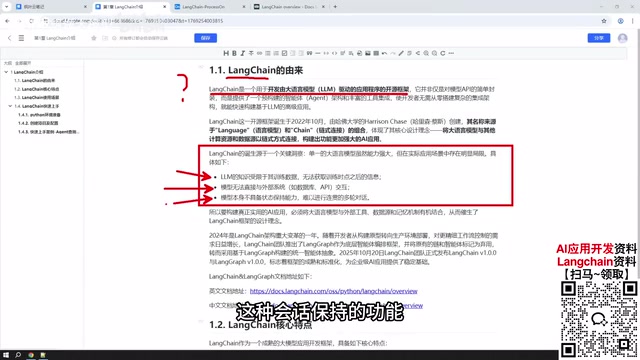The height and width of the screenshot is (360, 640).
Task: Insert code block with angle brackets icon
Action: coord(334,53)
